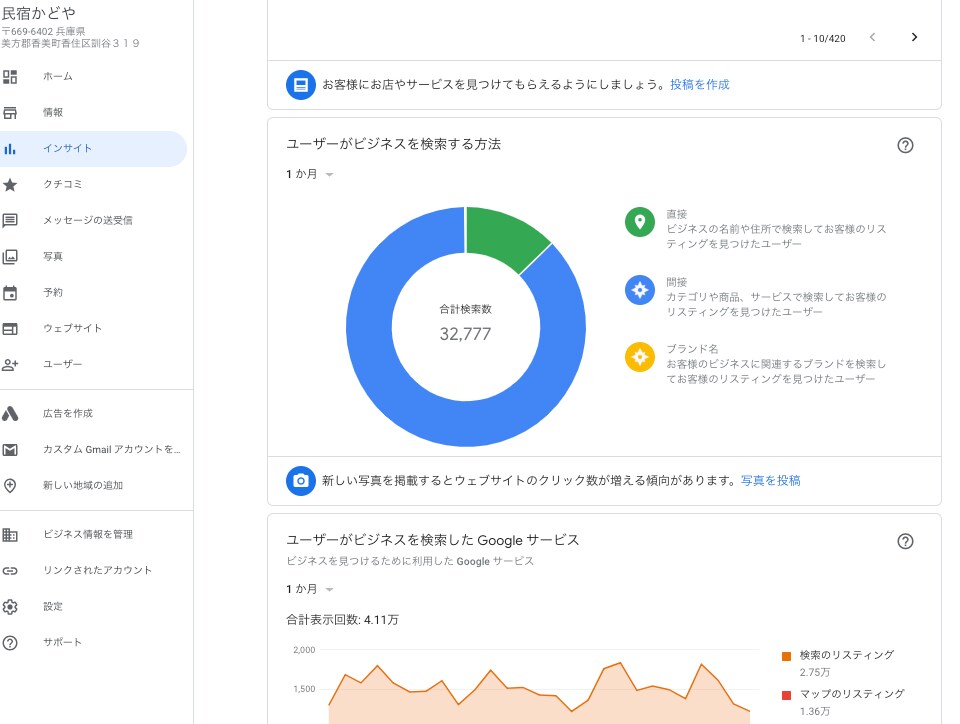Click the Home dashboard icon in sidebar
The image size is (960, 724).
(10, 77)
